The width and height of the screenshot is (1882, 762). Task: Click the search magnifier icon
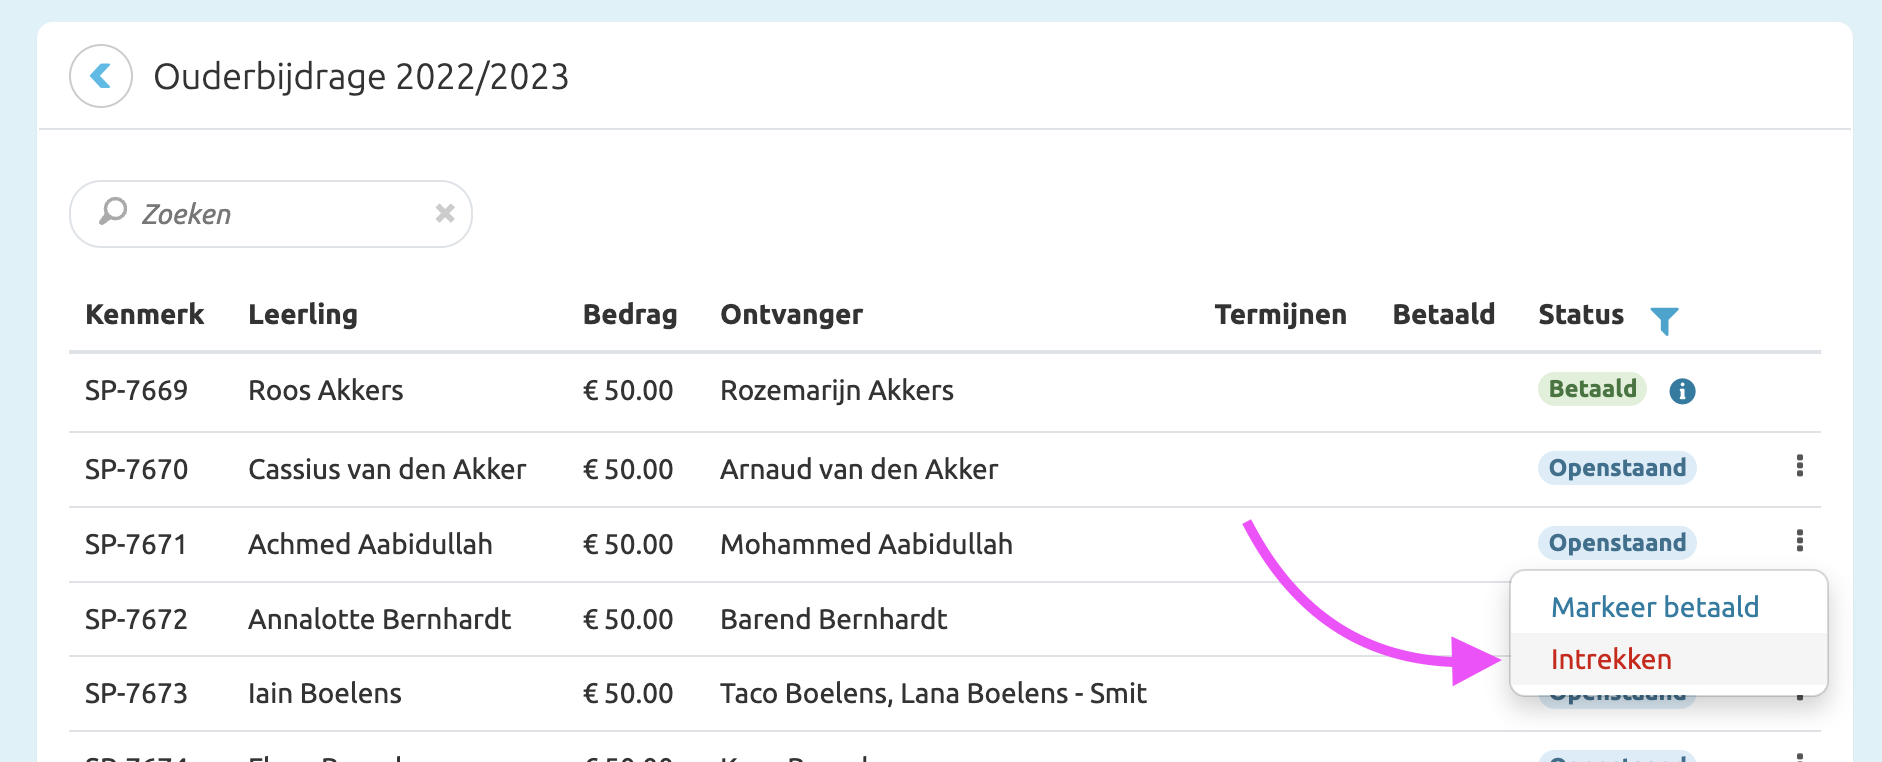113,212
